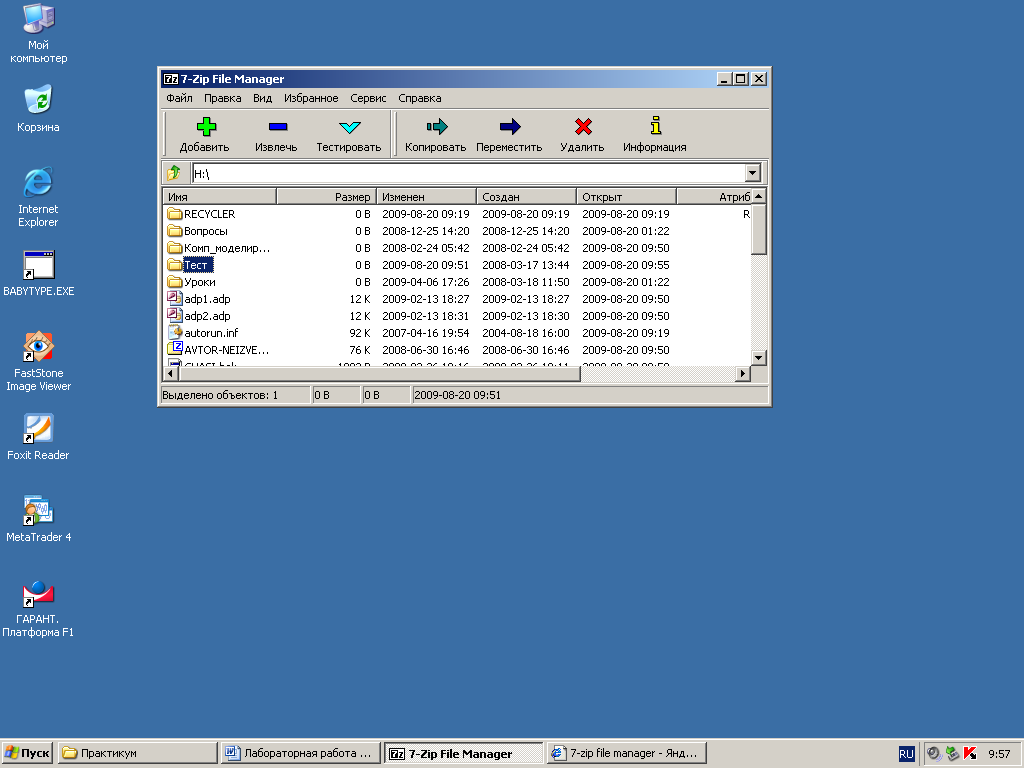Click the file list scroll-up arrow
1024x768 pixels.
[758, 196]
